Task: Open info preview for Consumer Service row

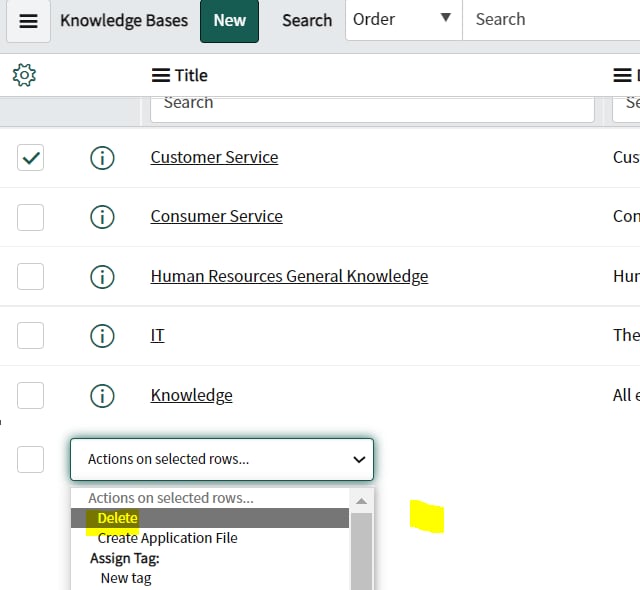Action: pyautogui.click(x=102, y=216)
